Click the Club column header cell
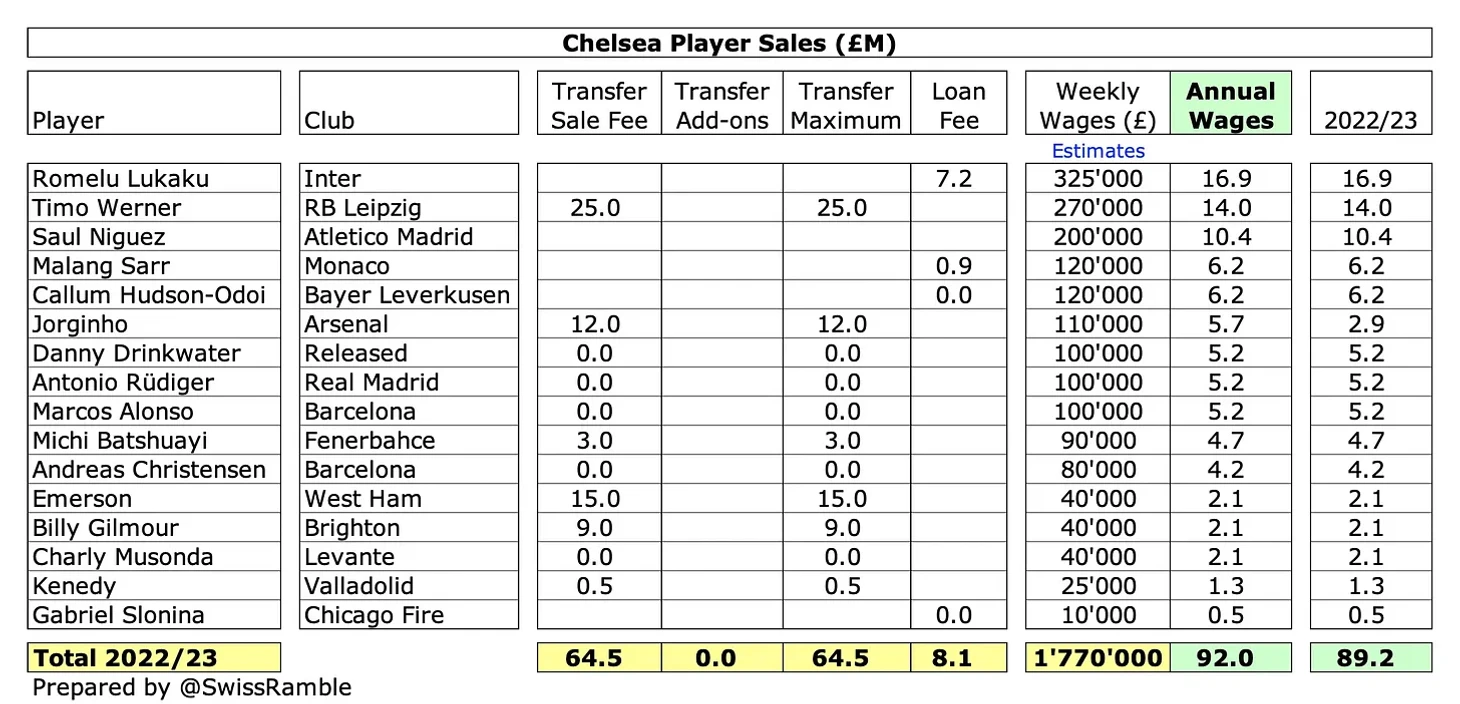 point(408,105)
